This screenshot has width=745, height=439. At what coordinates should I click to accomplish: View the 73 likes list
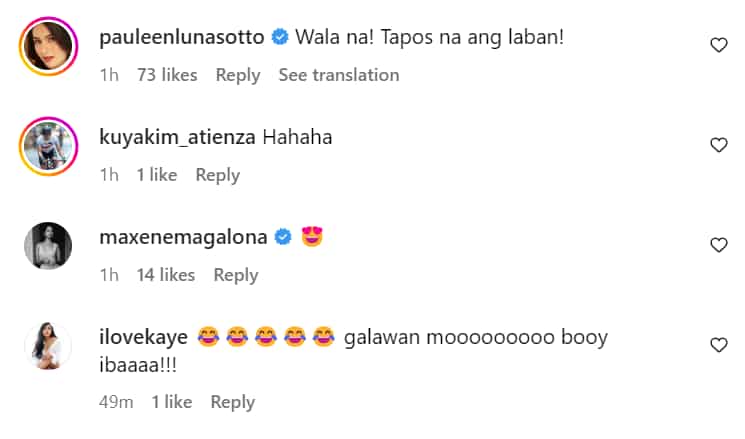pyautogui.click(x=167, y=75)
